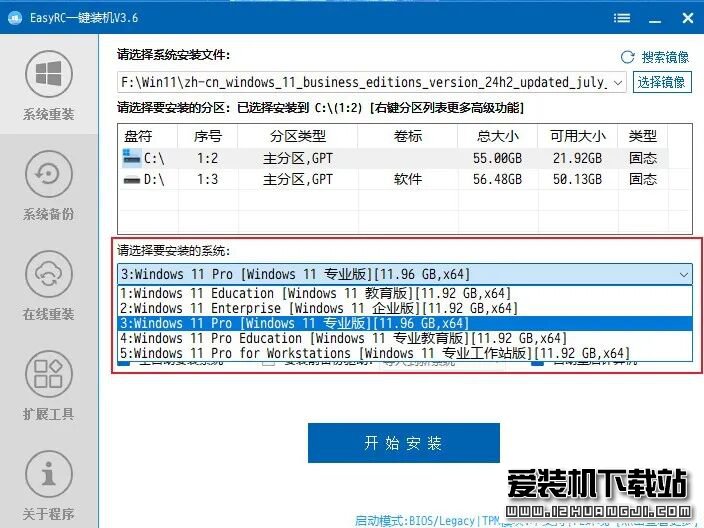Click the 软件 volume label cell
Image resolution: width=704 pixels, height=528 pixels.
[408, 180]
